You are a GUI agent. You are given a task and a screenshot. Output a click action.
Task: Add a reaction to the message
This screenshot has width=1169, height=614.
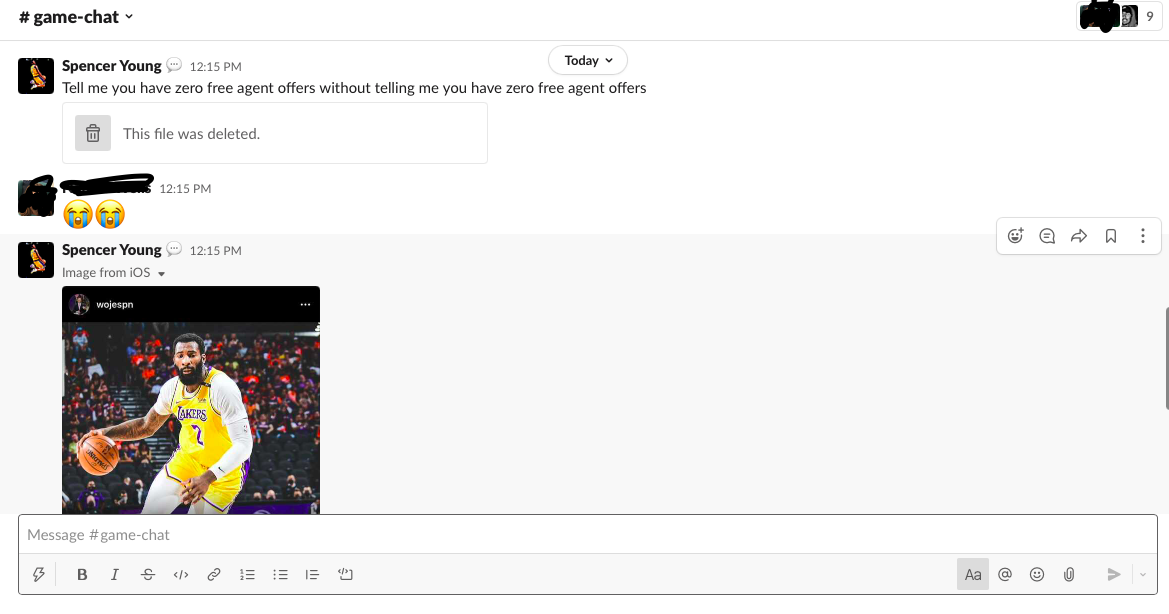point(1015,236)
